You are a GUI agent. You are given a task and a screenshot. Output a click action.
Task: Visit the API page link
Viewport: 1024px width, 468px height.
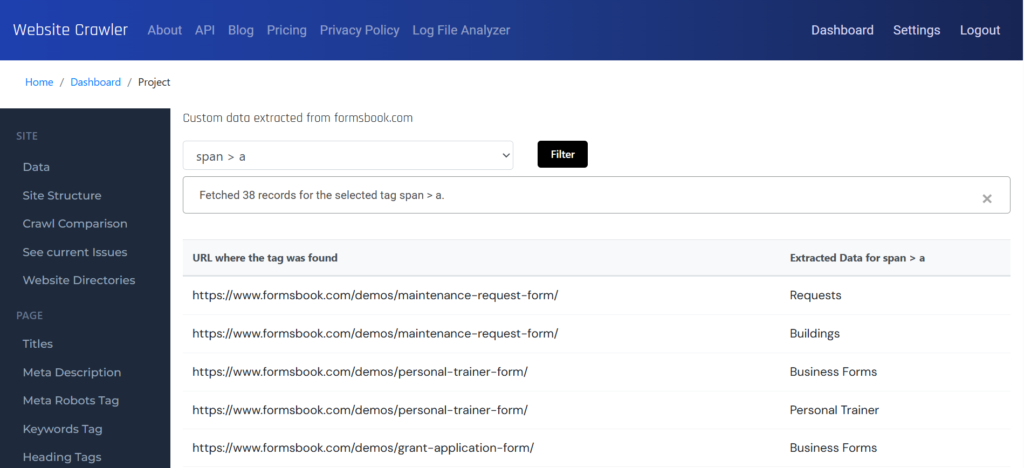[x=205, y=30]
